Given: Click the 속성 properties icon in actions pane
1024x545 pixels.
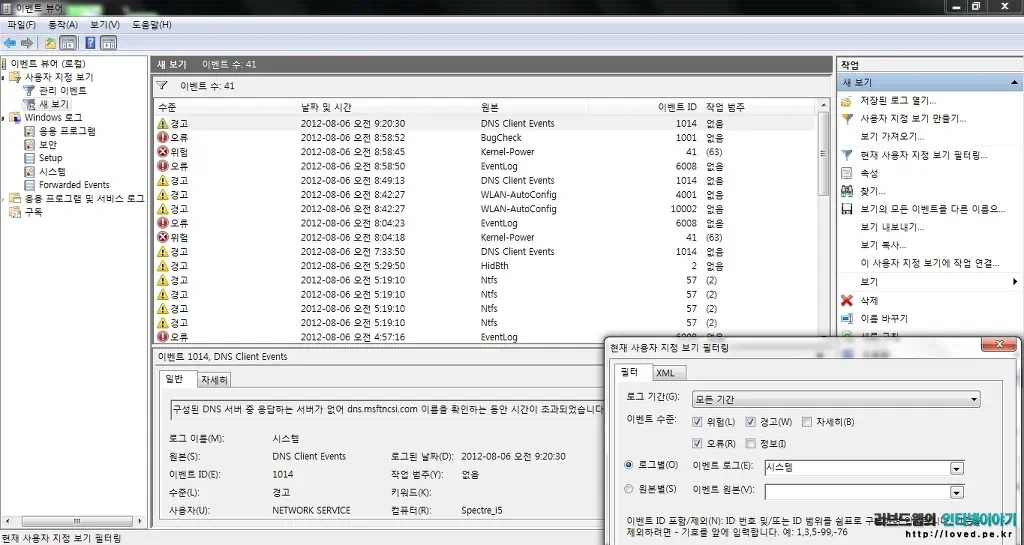Looking at the screenshot, I should coord(847,174).
